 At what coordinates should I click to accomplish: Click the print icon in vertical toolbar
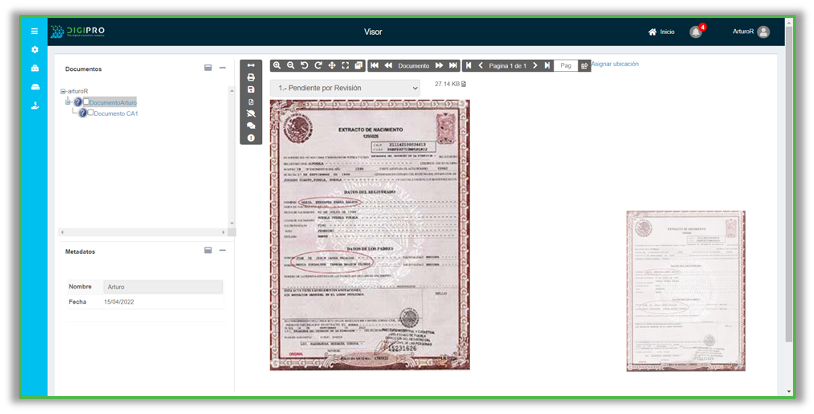251,77
